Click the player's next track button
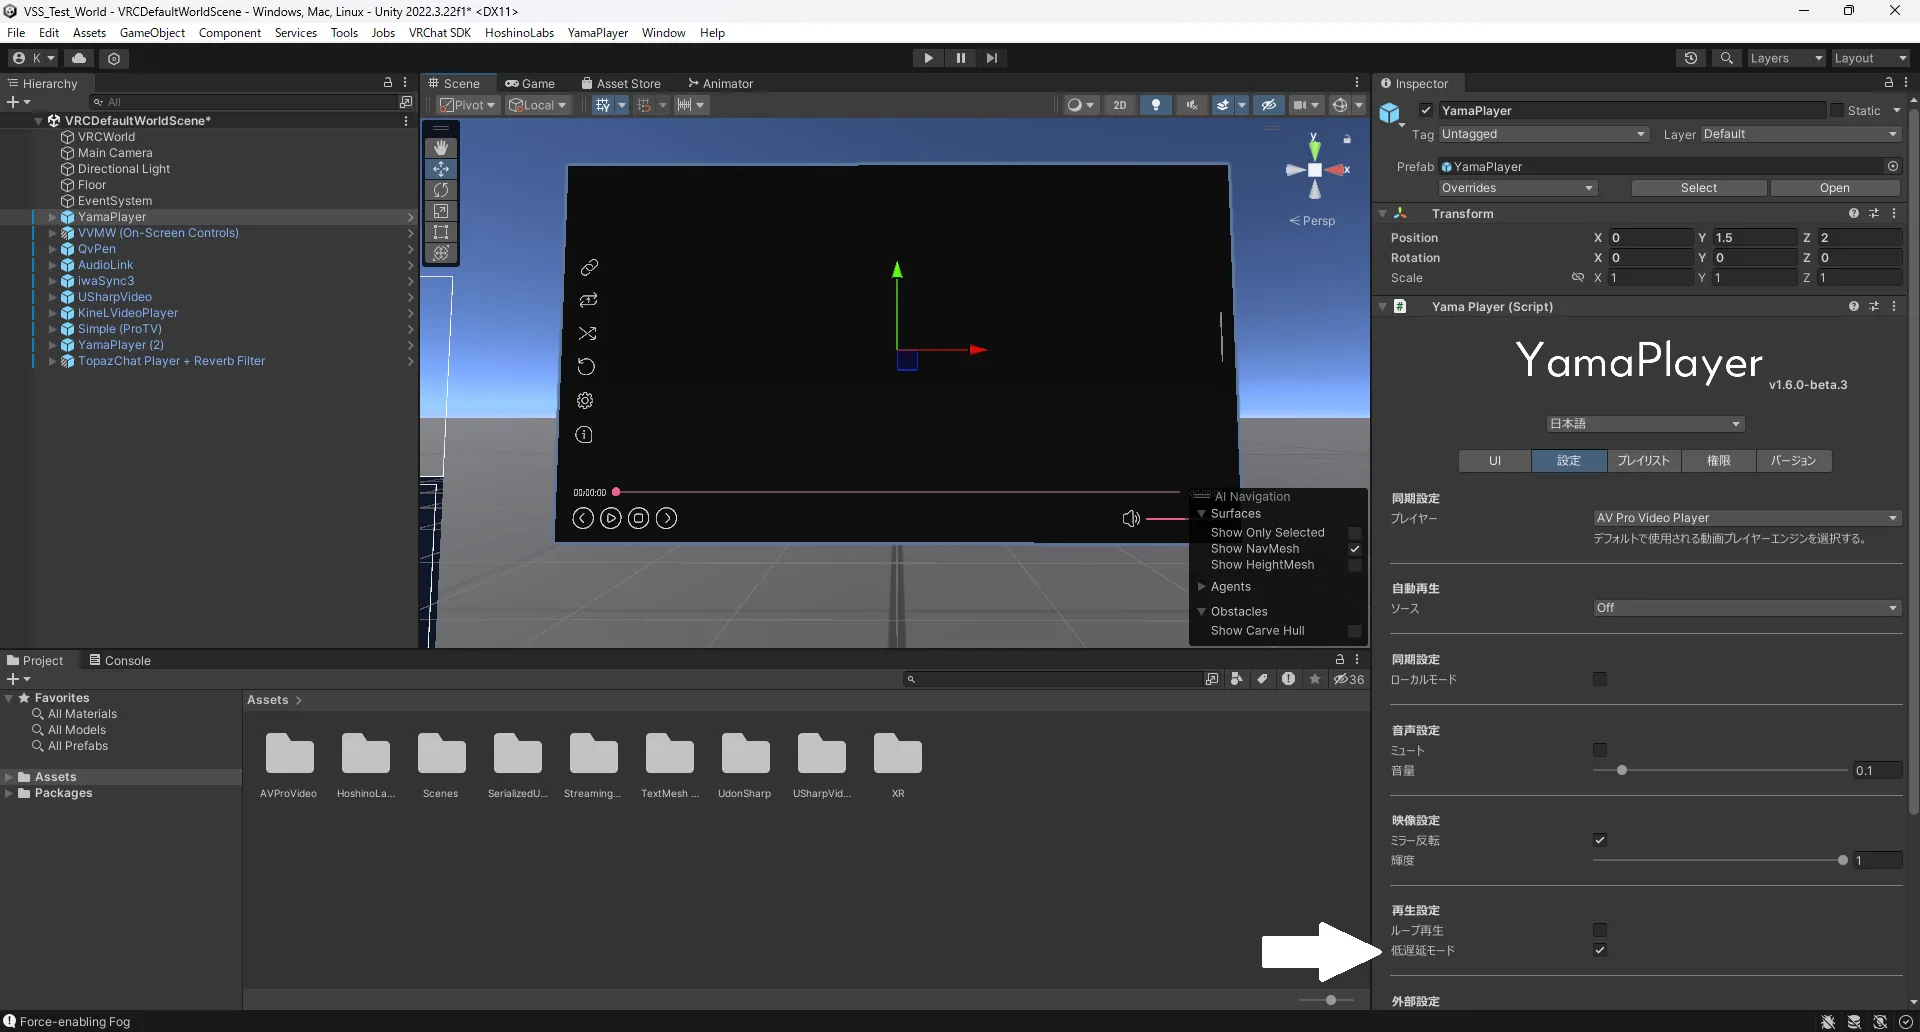 (x=667, y=518)
